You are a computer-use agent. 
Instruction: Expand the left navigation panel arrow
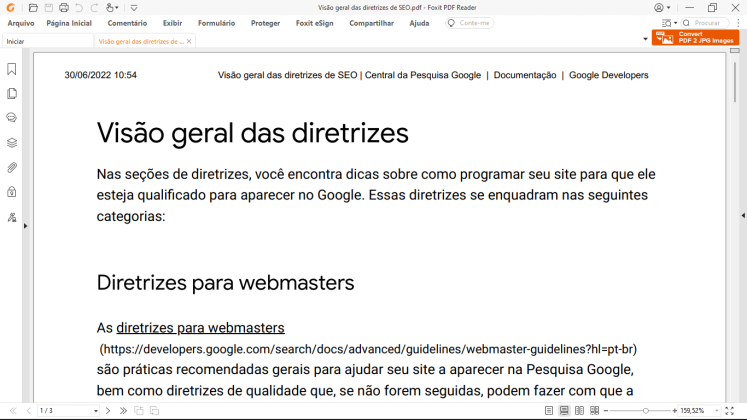[25, 226]
